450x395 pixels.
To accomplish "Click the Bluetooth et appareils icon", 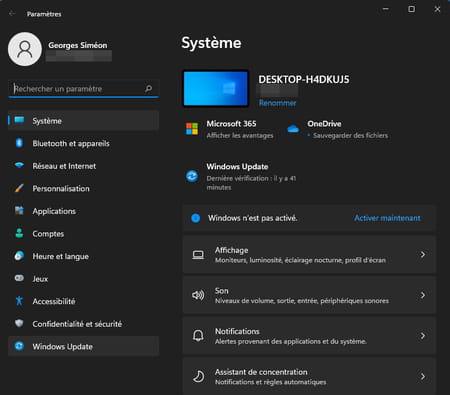I will (19, 143).
